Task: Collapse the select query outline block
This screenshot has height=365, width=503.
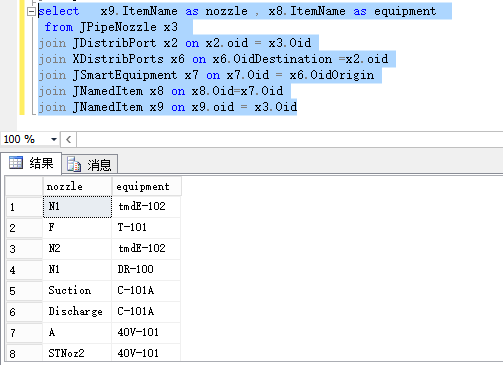Action: tap(31, 12)
